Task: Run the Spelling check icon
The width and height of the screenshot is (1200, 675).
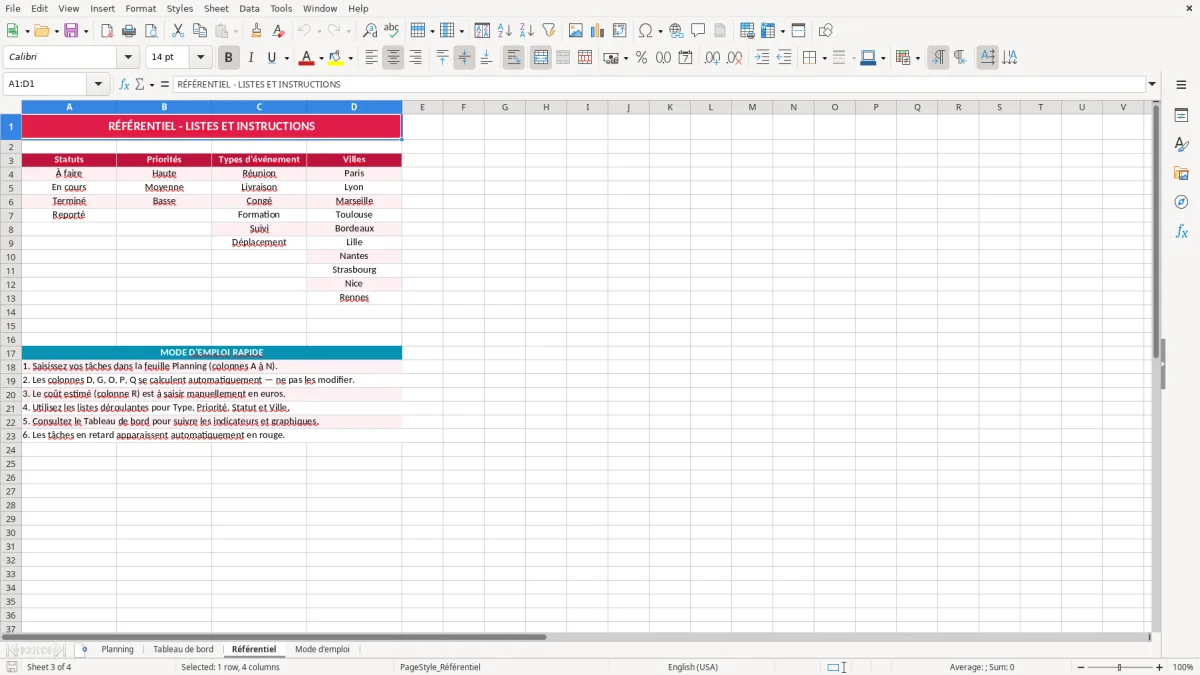Action: pos(392,31)
